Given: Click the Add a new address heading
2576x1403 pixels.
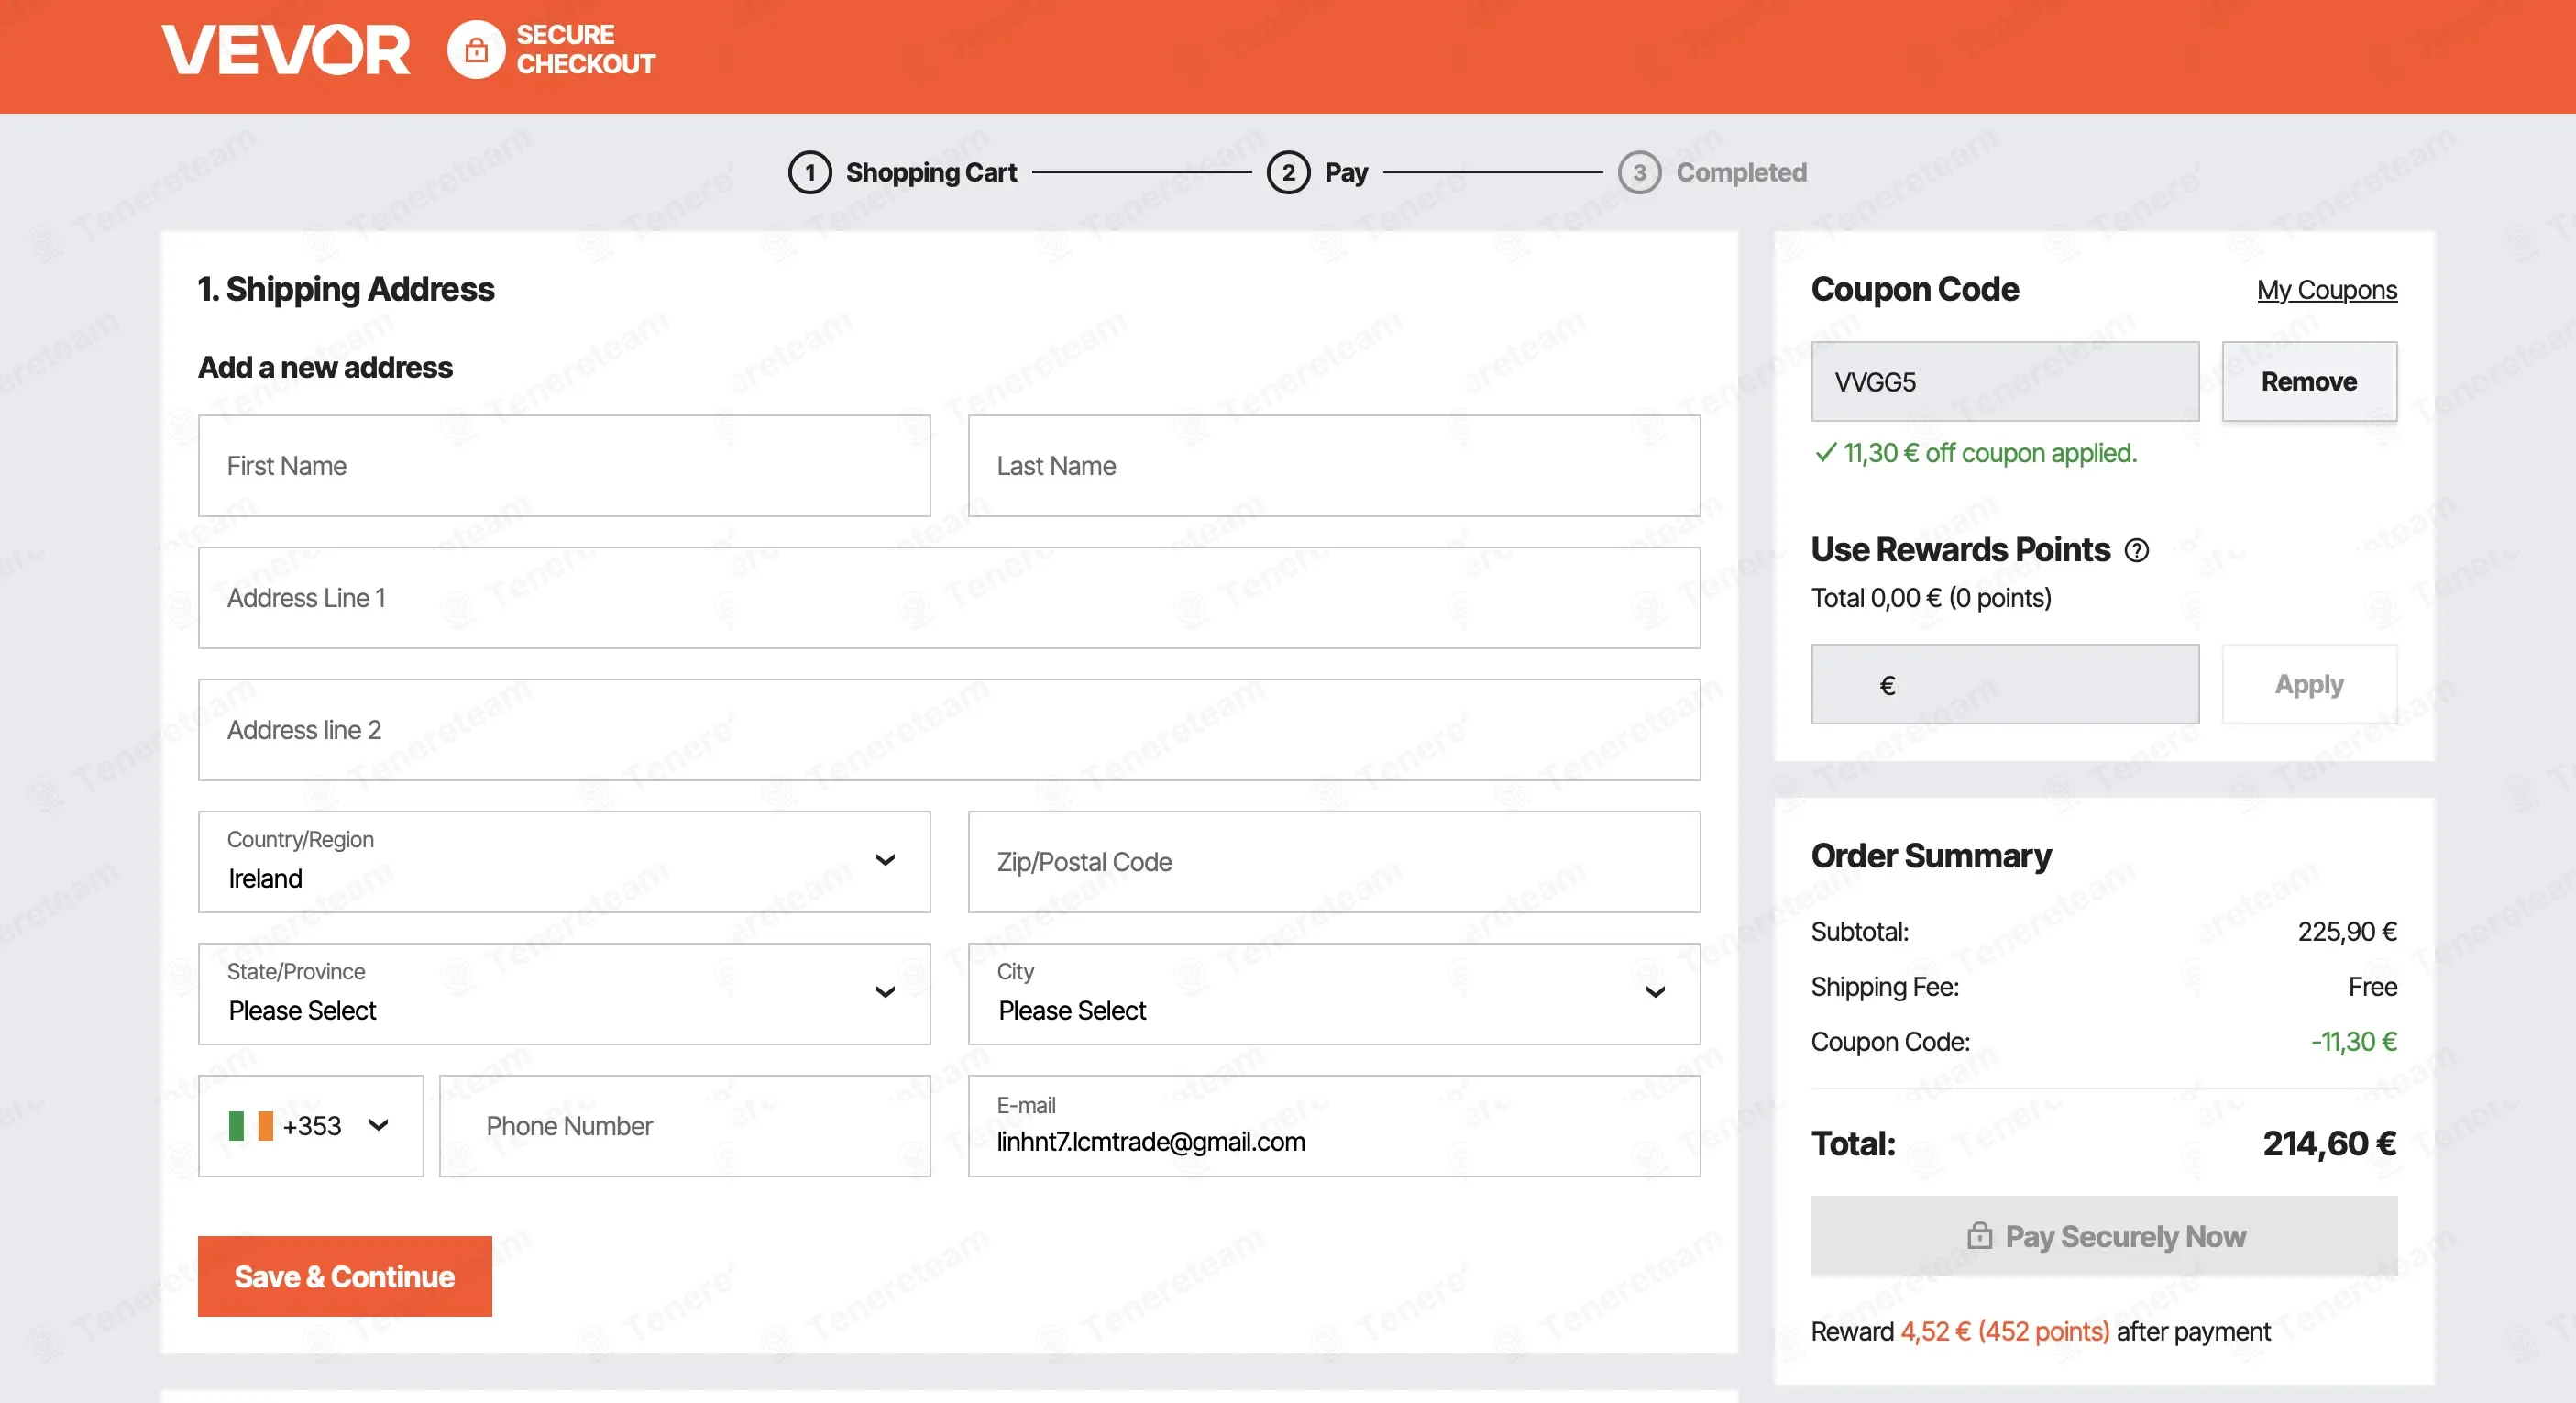Looking at the screenshot, I should [325, 367].
